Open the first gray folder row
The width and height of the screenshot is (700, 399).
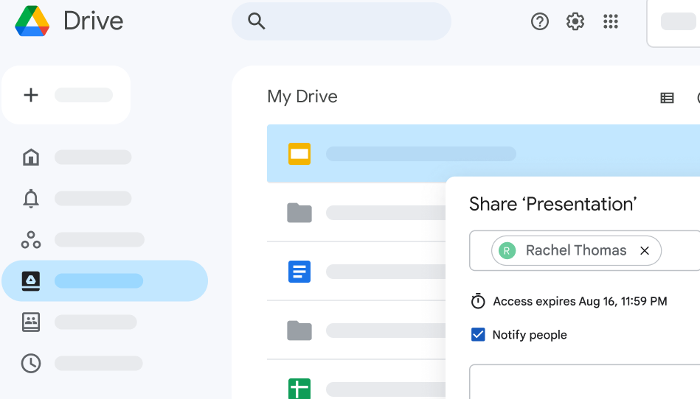pyautogui.click(x=356, y=212)
